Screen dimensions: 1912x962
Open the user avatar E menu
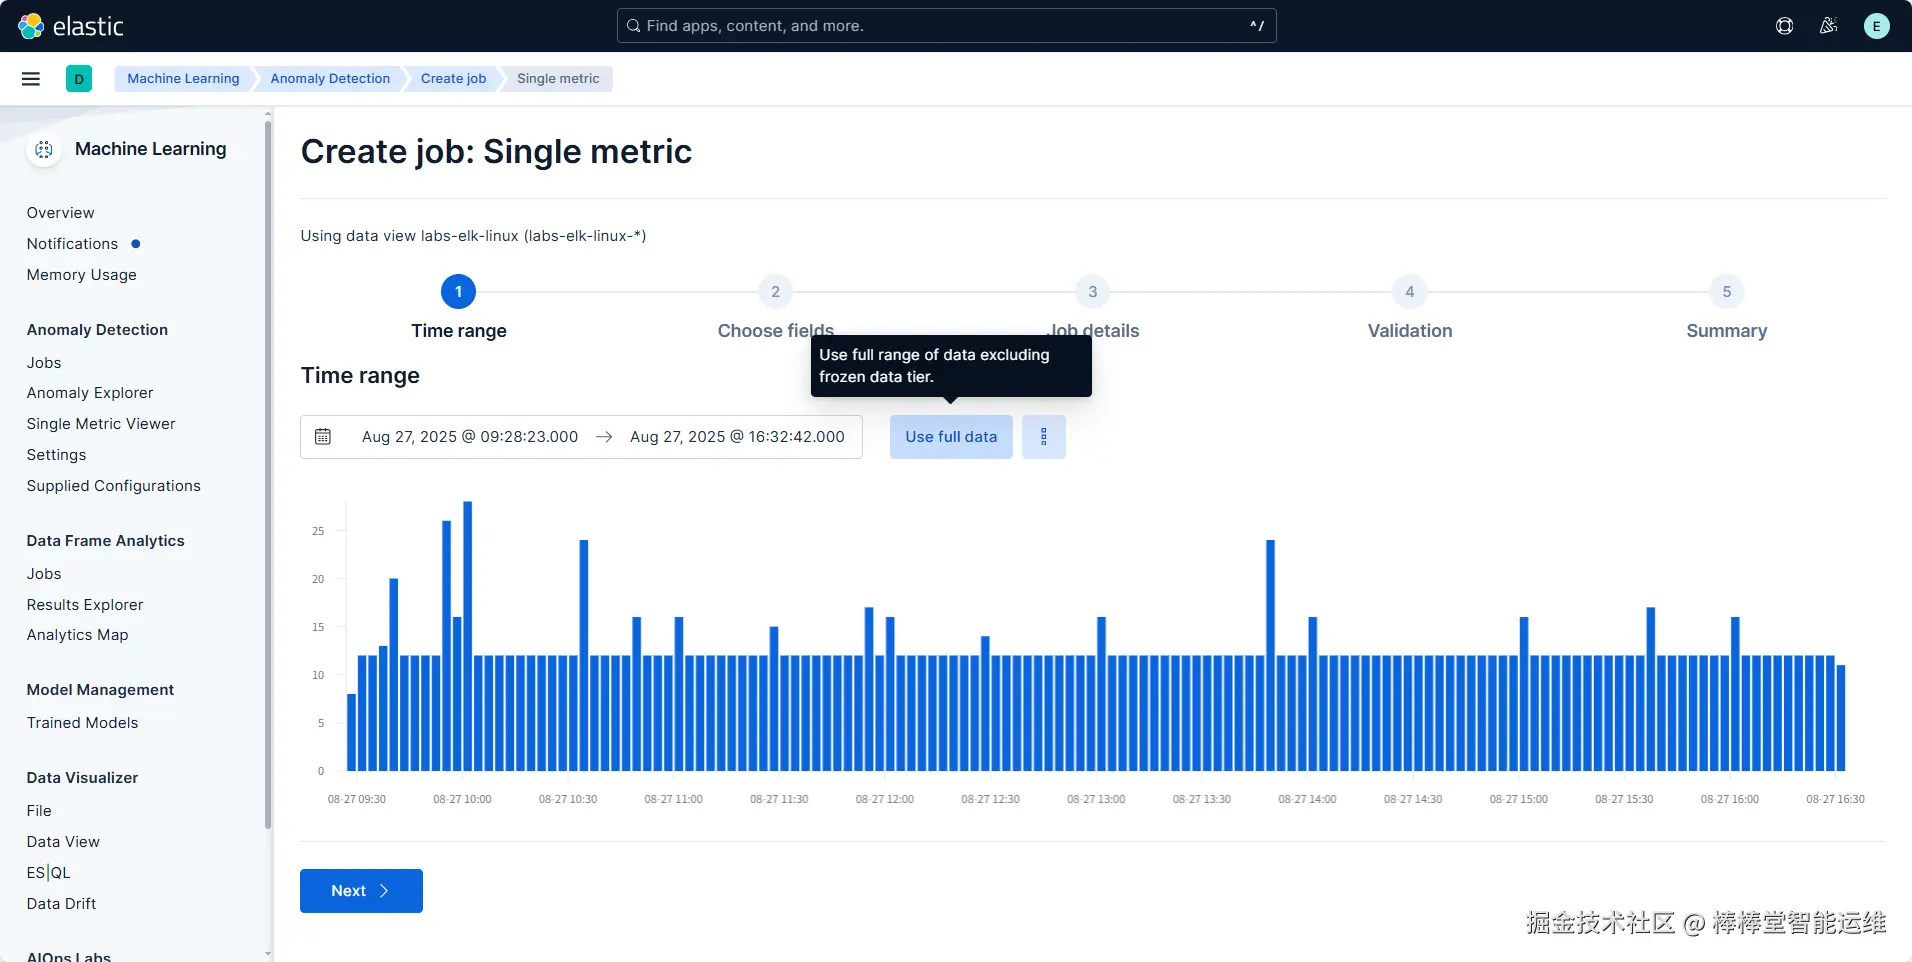(1876, 26)
